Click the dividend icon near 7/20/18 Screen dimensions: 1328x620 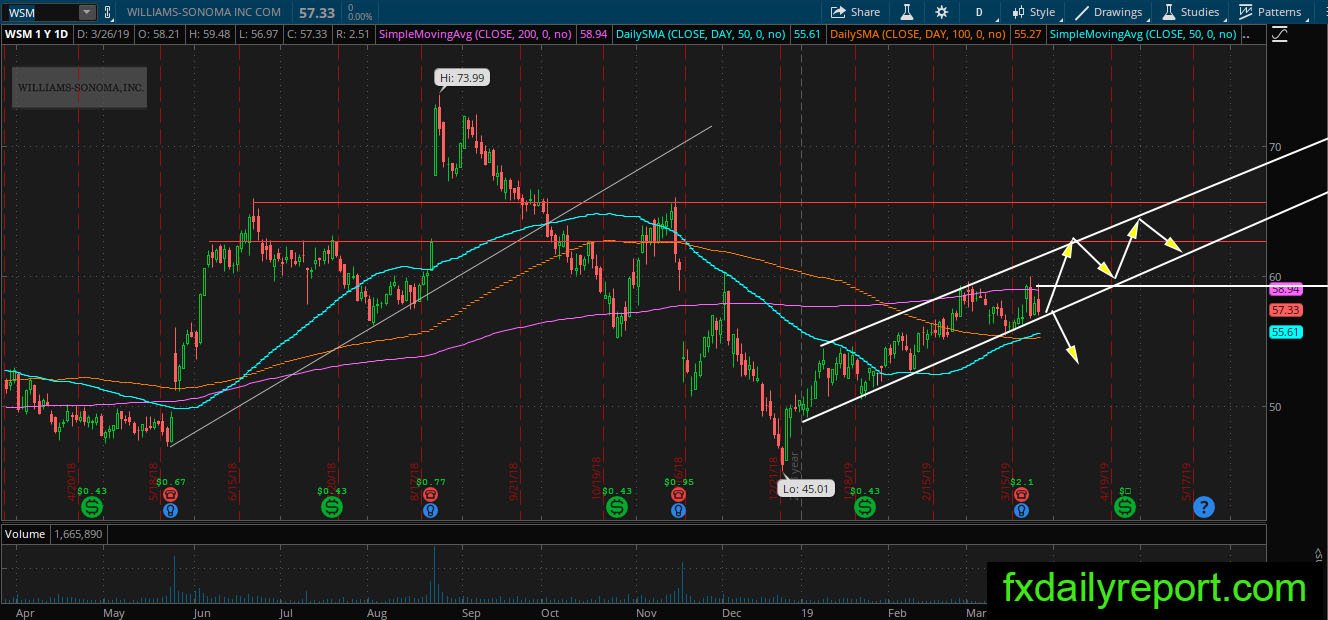click(x=331, y=508)
